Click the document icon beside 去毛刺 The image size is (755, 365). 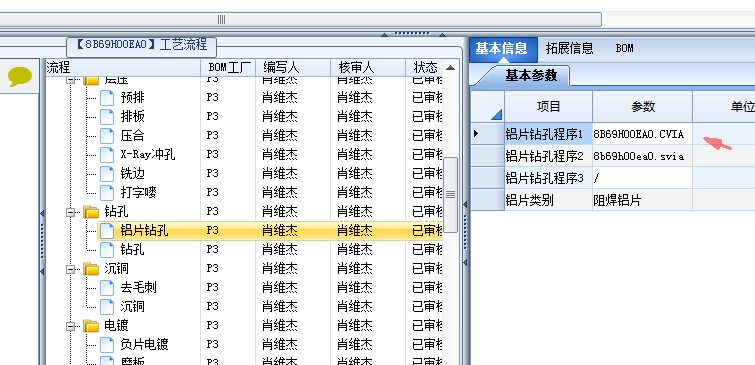(x=107, y=287)
